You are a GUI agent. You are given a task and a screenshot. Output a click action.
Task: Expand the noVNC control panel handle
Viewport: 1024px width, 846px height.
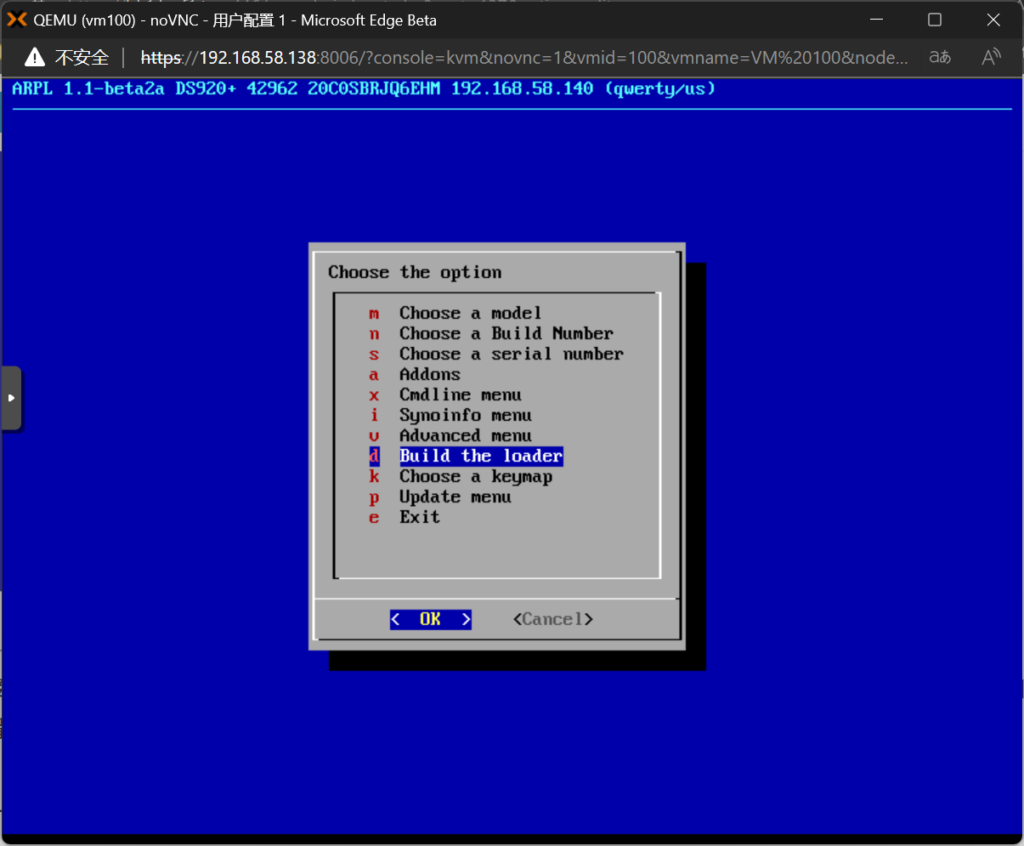pos(11,398)
